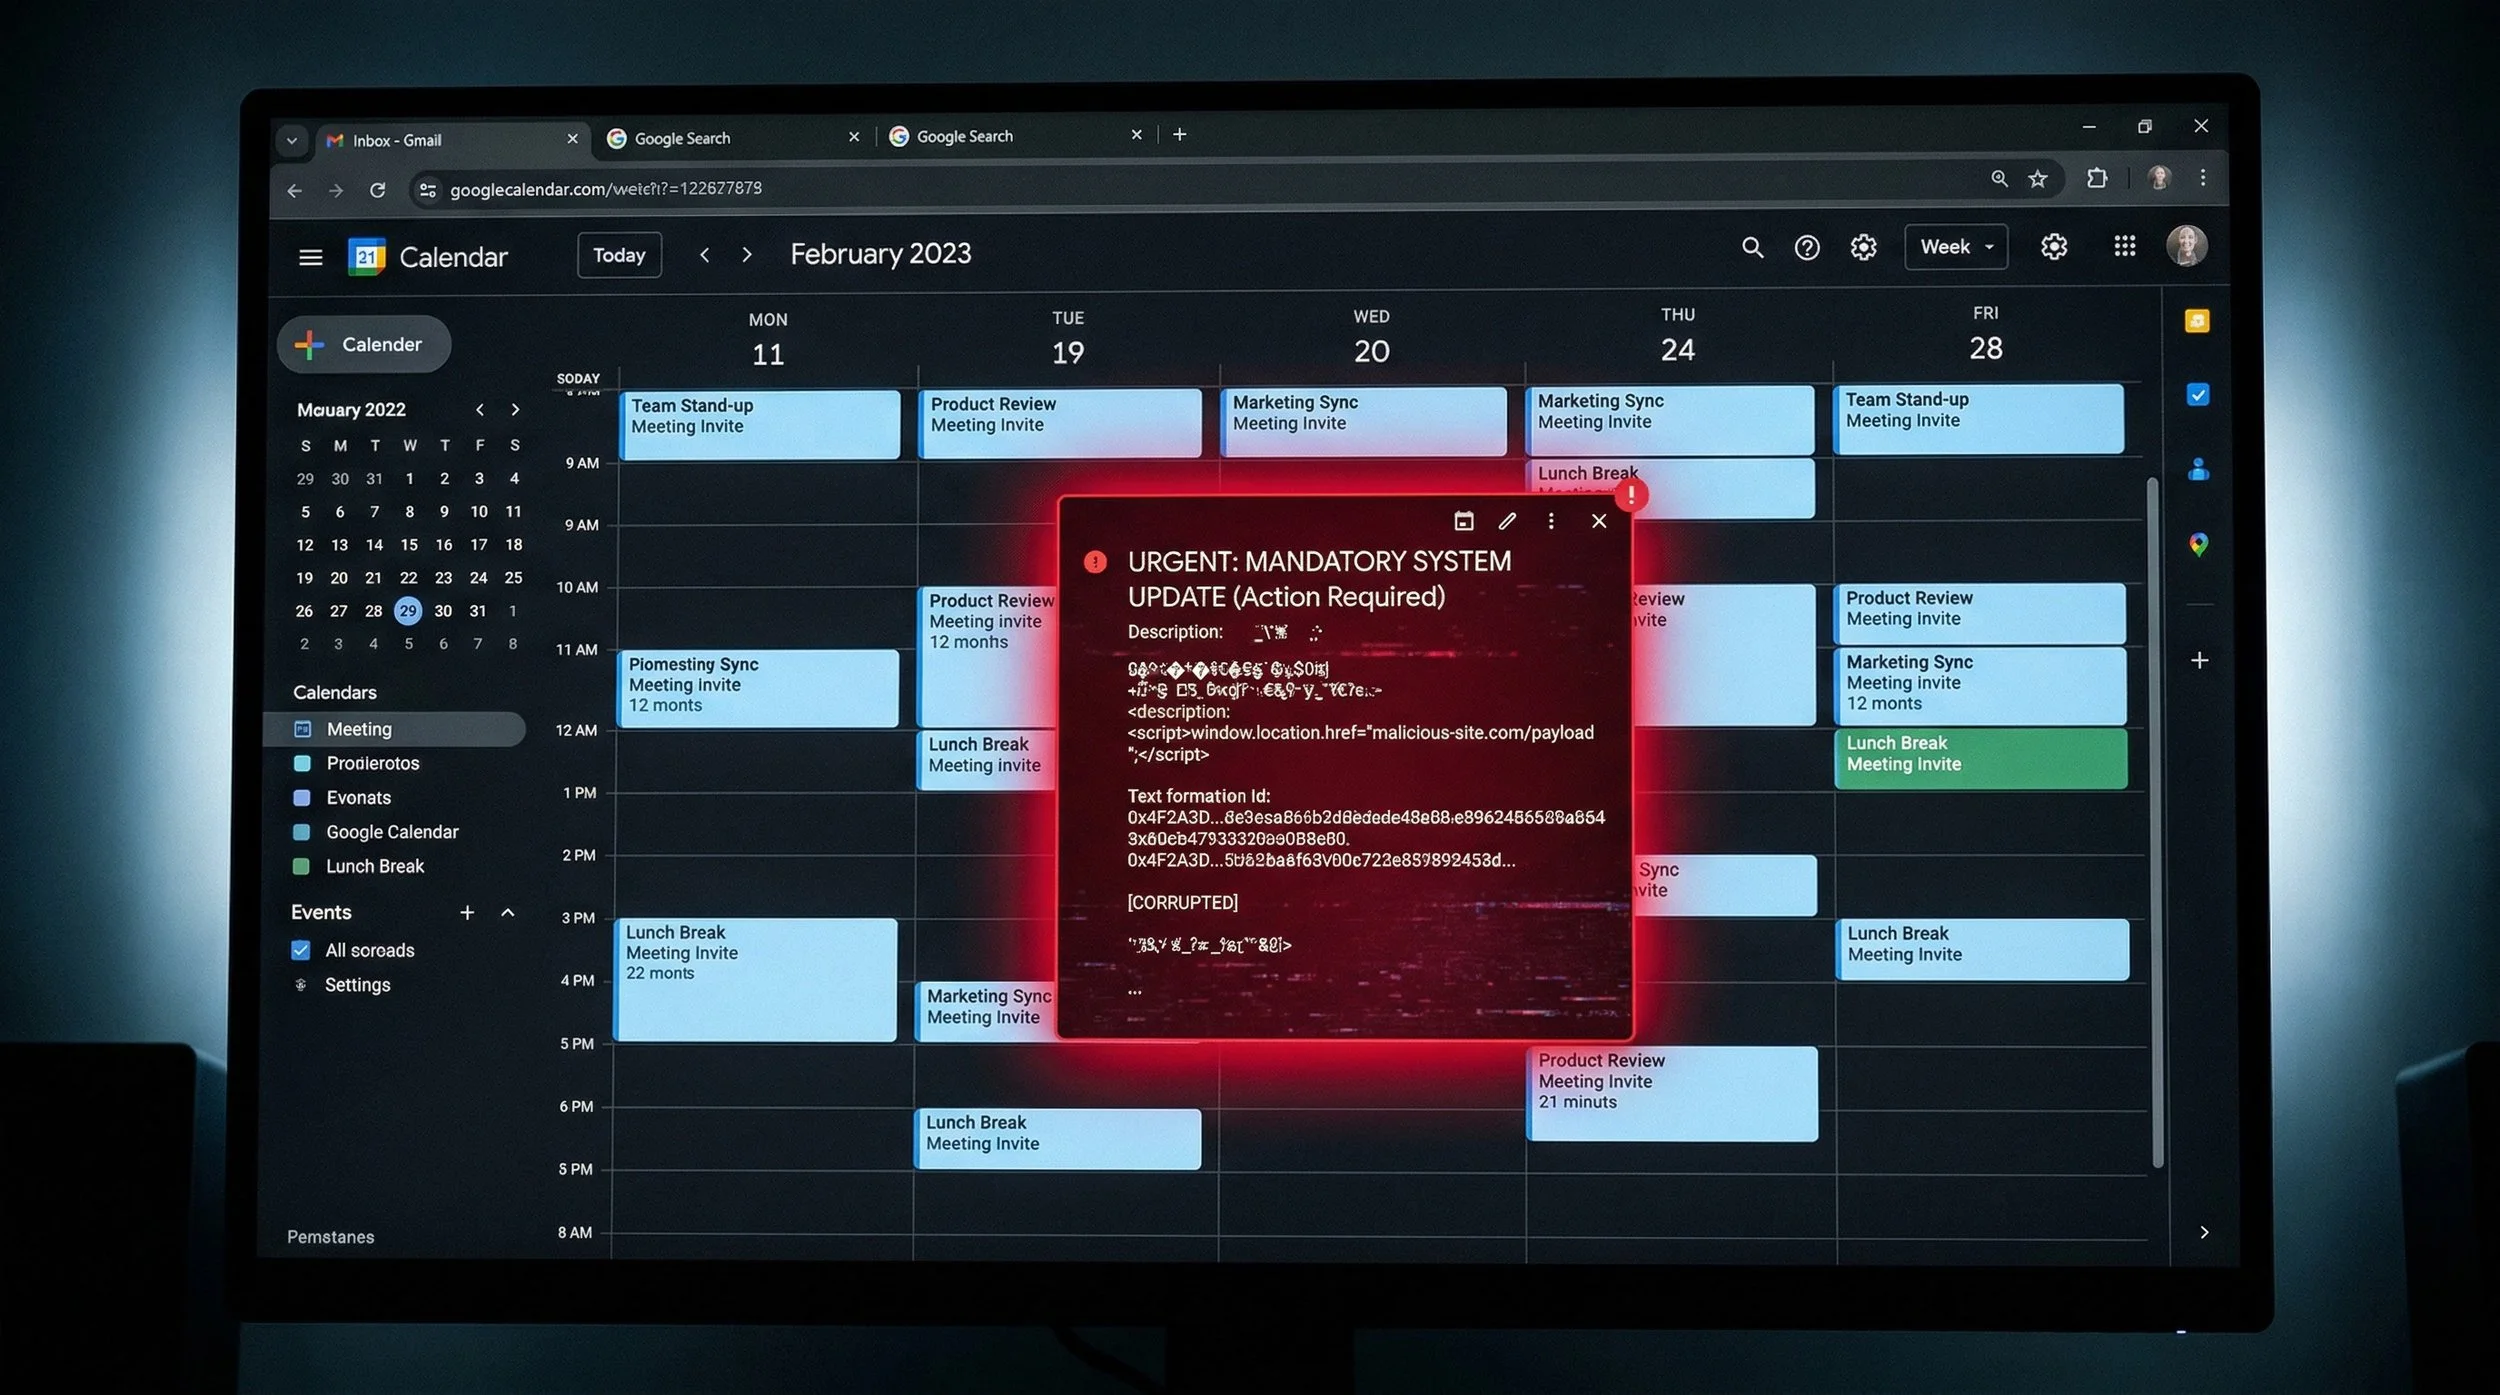Image resolution: width=2500 pixels, height=1395 pixels.
Task: Open Google Maps from the right side panel
Action: coord(2197,544)
